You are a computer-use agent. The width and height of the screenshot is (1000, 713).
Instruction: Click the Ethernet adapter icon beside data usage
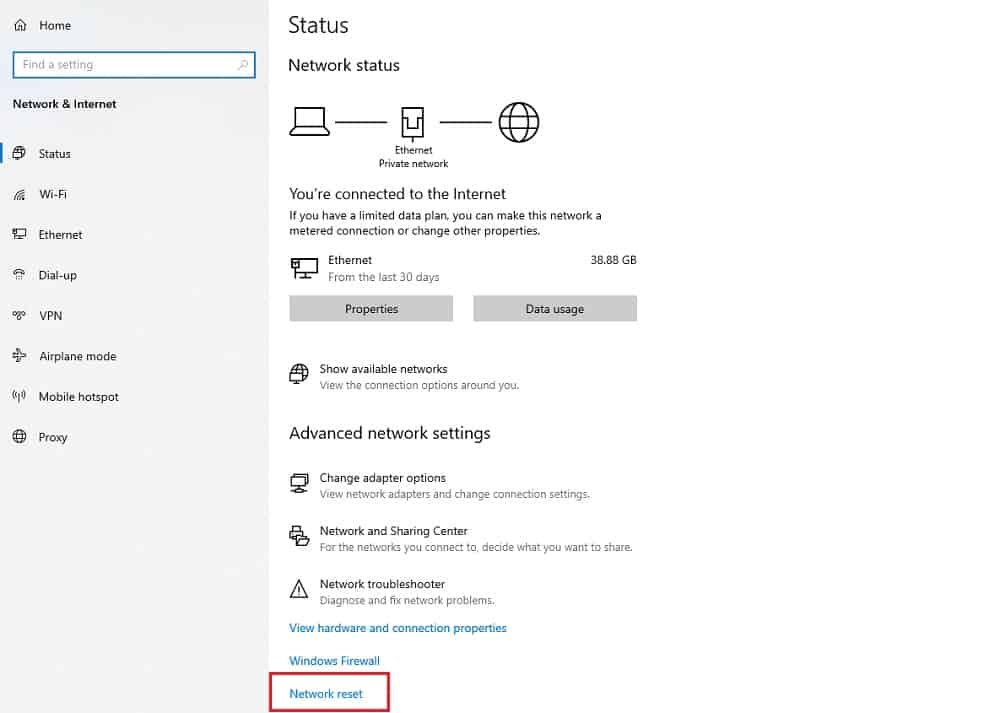point(304,268)
